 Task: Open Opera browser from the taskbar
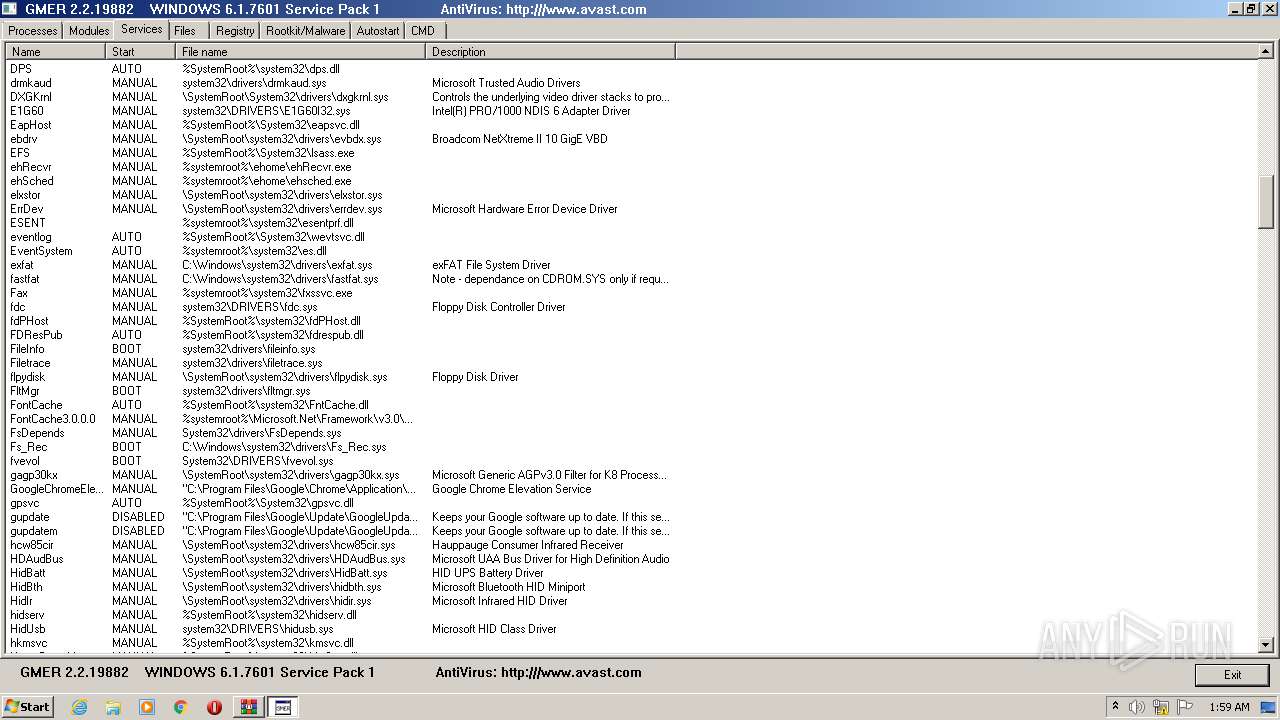(x=214, y=707)
